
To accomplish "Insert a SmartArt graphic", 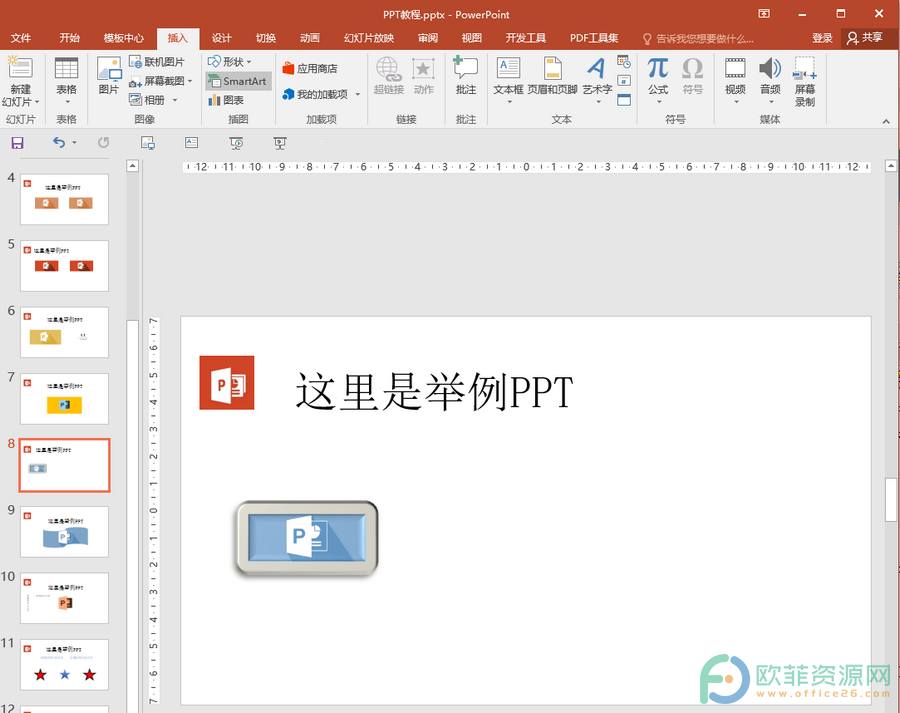I will pos(238,81).
